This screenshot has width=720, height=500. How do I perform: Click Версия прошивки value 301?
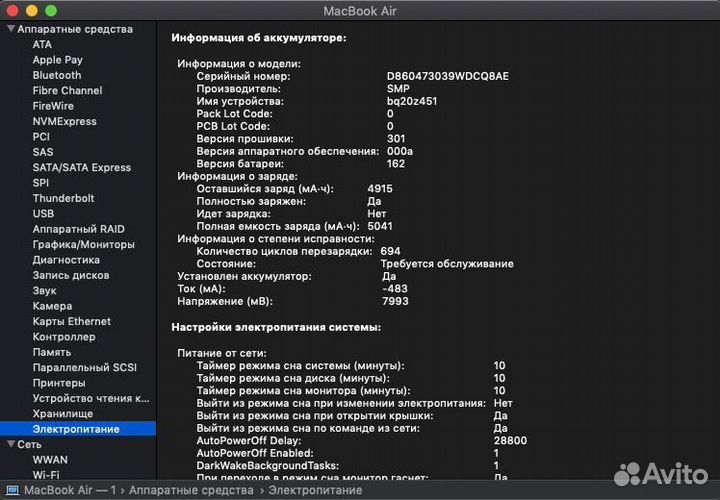[x=396, y=139]
